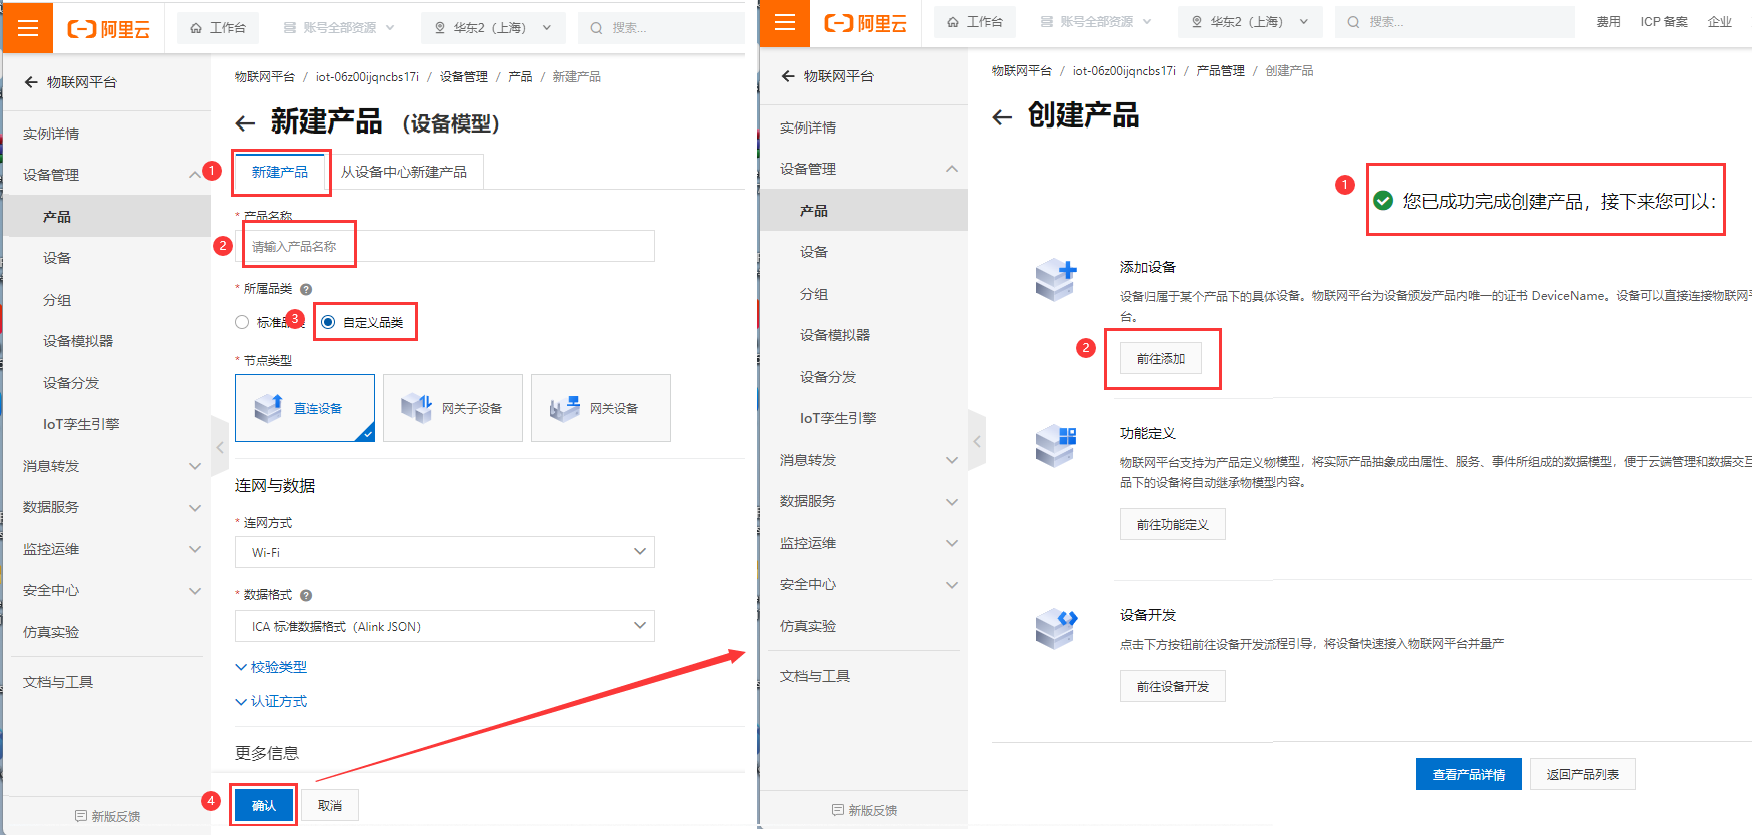Click the back arrow beside 创建产品 heading
This screenshot has height=835, width=1752.
pyautogui.click(x=1002, y=117)
